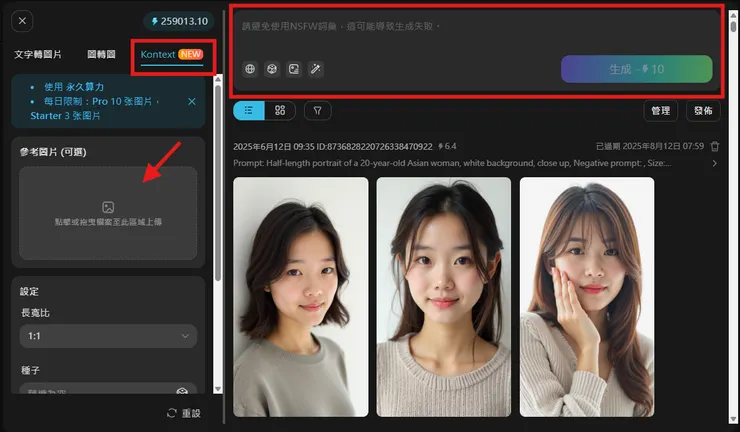Click the 種子 seed input field
This screenshot has height=432, width=740.
pos(108,389)
